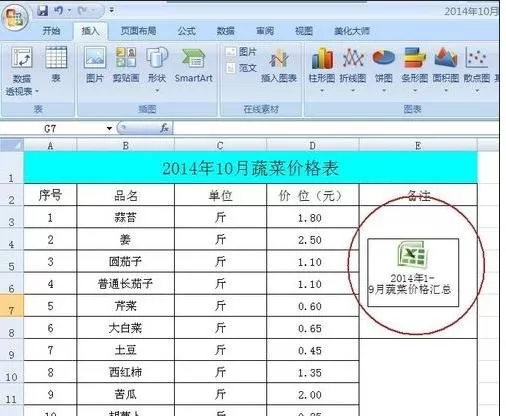Select column C header
Screen dimensions: 506x416
220,145
